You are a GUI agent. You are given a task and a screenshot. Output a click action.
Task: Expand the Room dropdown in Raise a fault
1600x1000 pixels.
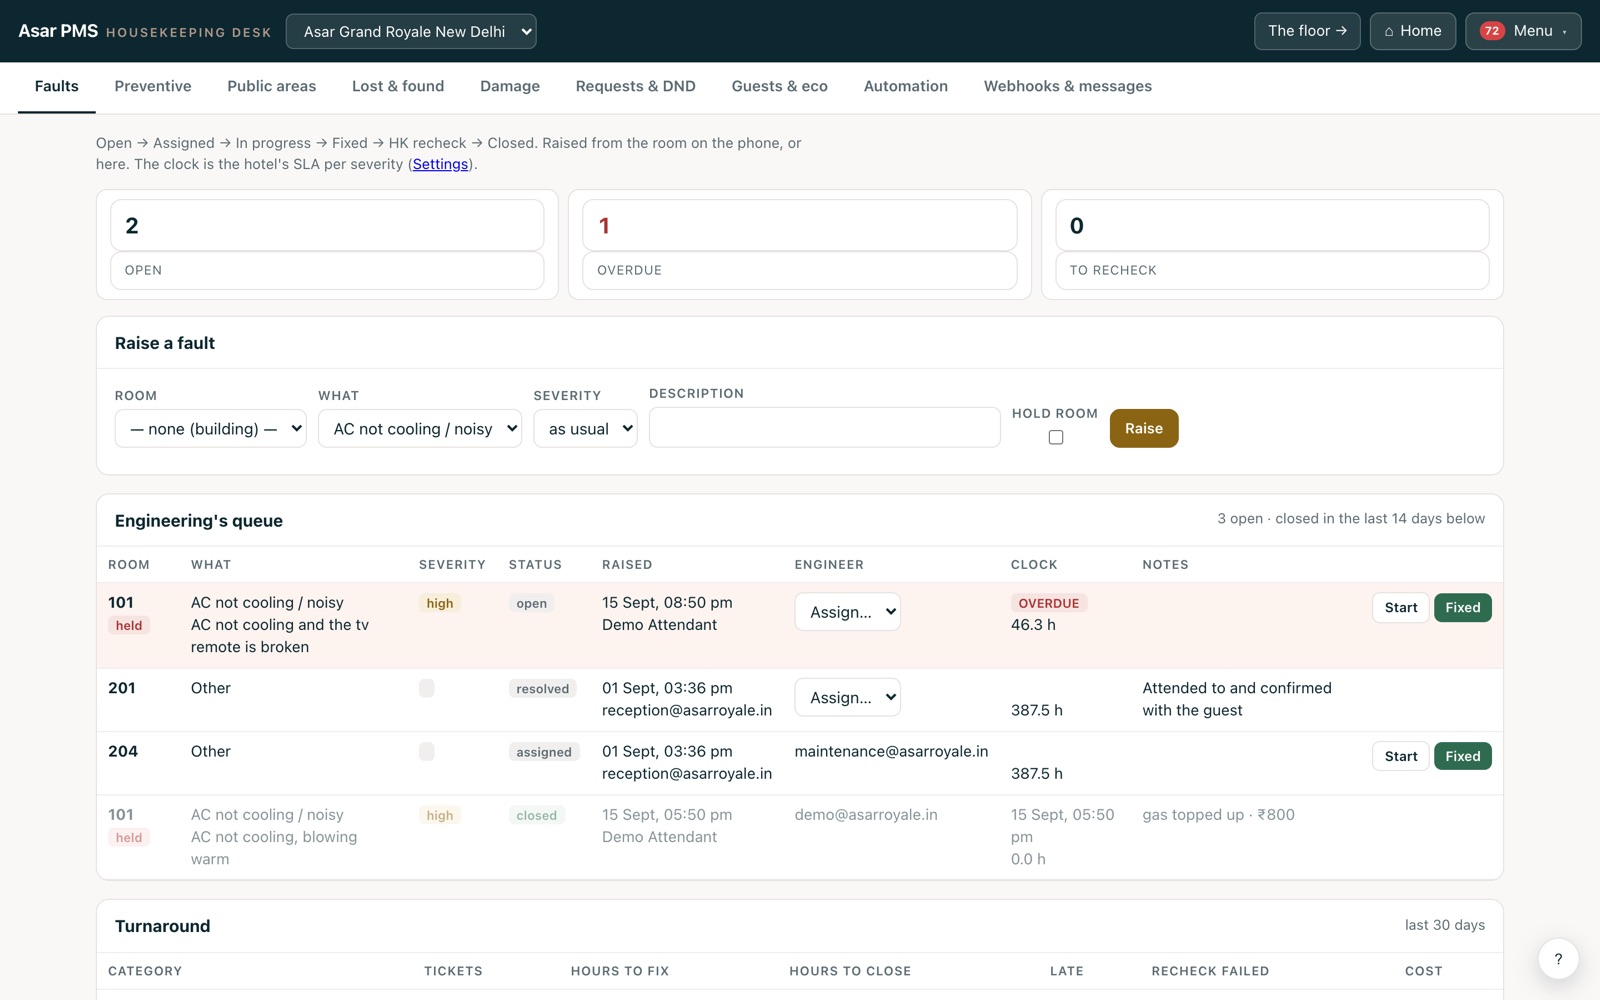click(x=210, y=428)
